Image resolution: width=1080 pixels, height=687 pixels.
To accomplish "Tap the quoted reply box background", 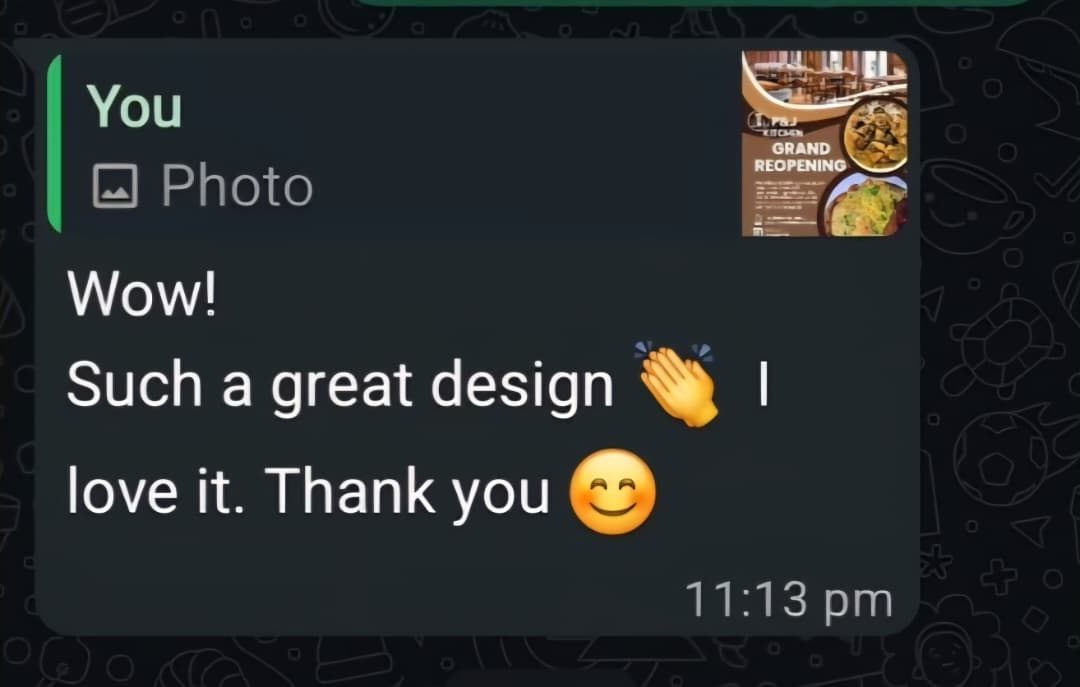I will tap(482, 143).
